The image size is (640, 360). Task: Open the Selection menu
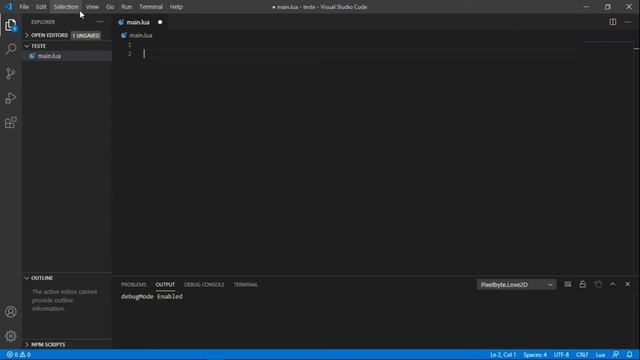click(x=66, y=7)
